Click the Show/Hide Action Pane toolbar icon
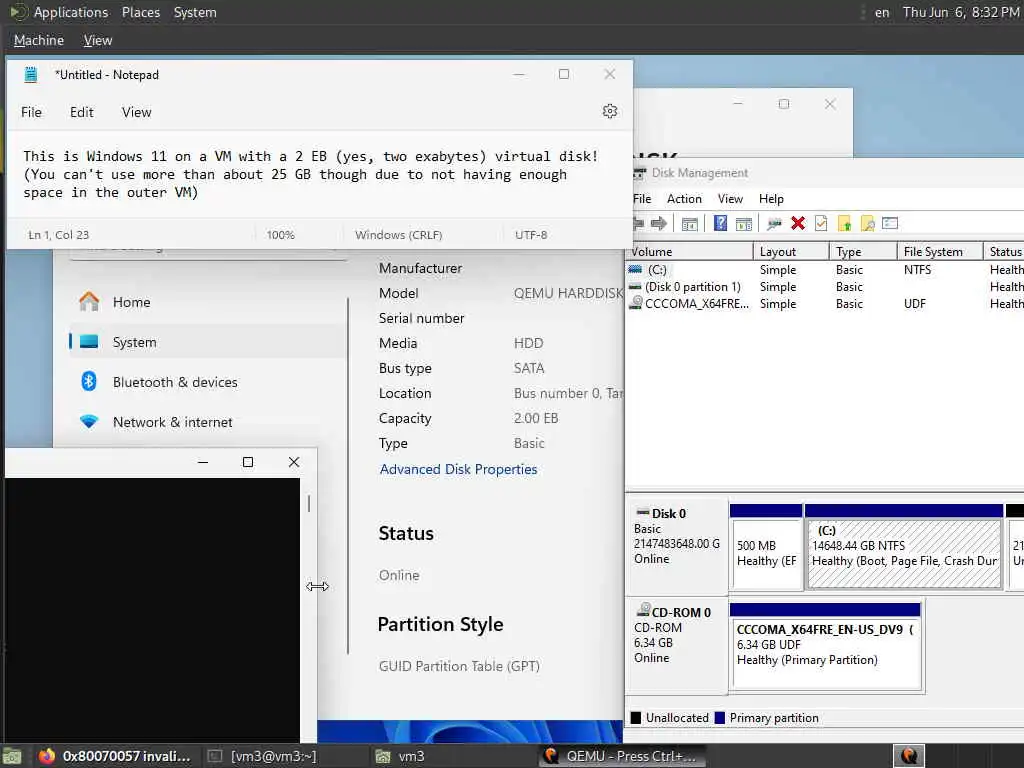Viewport: 1024px width, 768px height. tap(744, 223)
